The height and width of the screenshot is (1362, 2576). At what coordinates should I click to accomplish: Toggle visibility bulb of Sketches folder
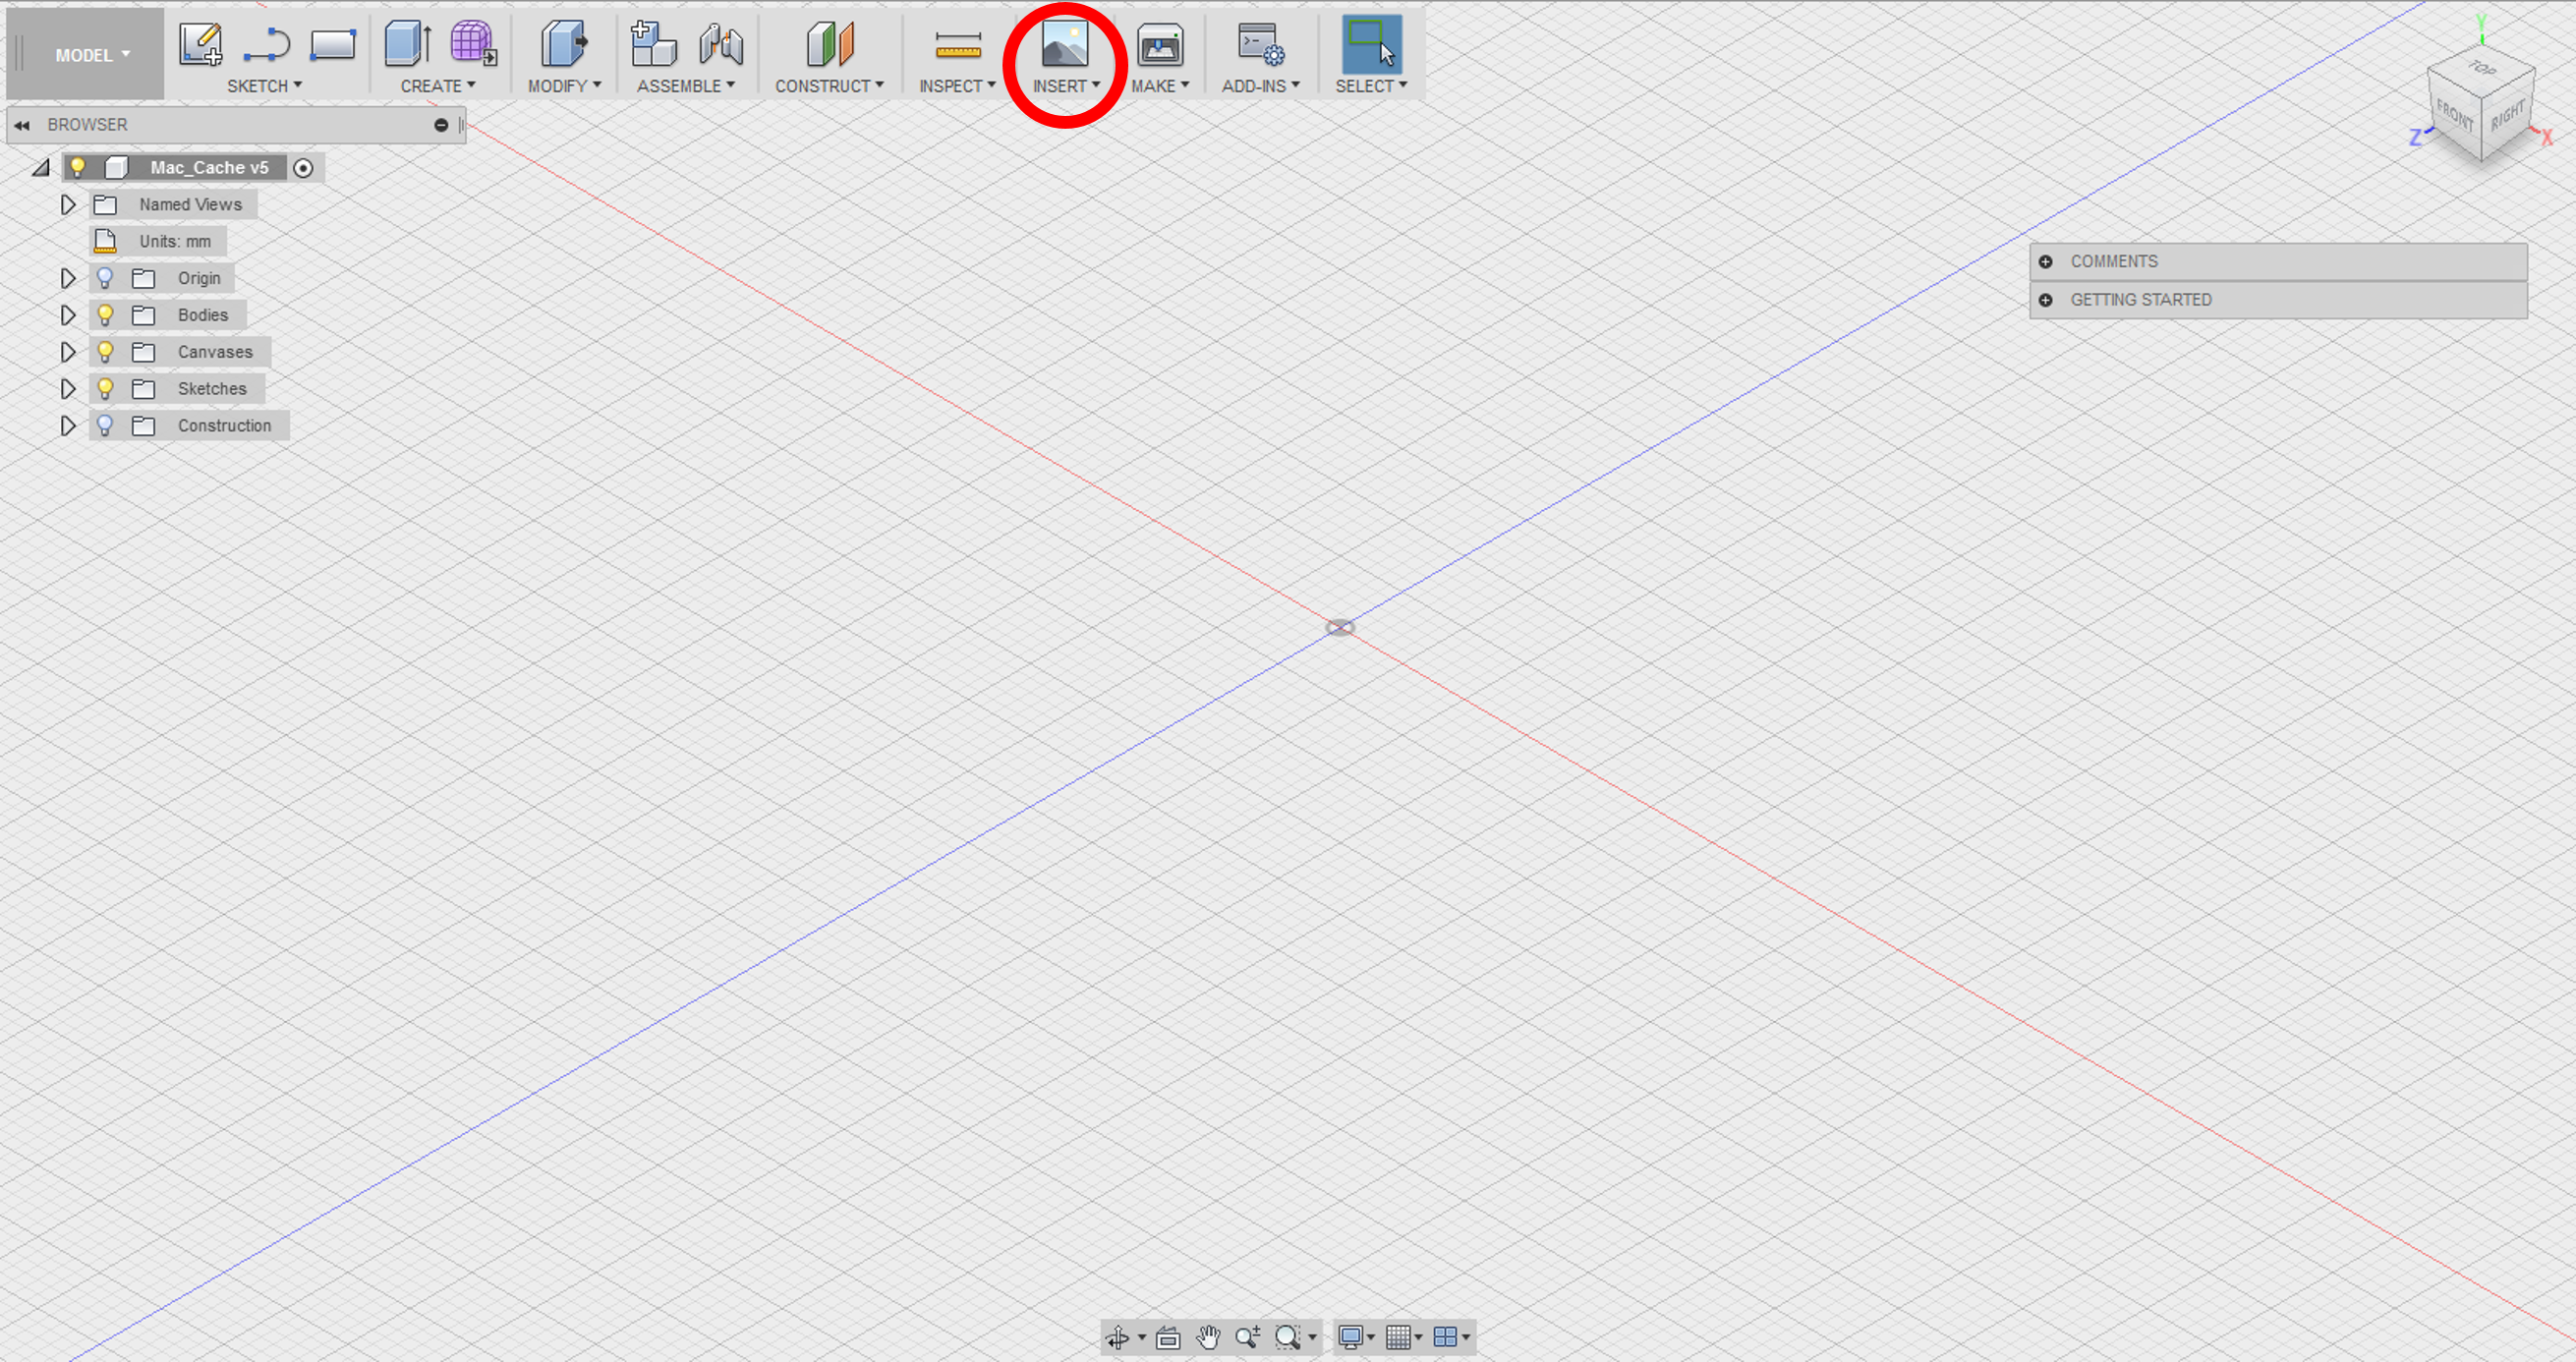tap(105, 389)
